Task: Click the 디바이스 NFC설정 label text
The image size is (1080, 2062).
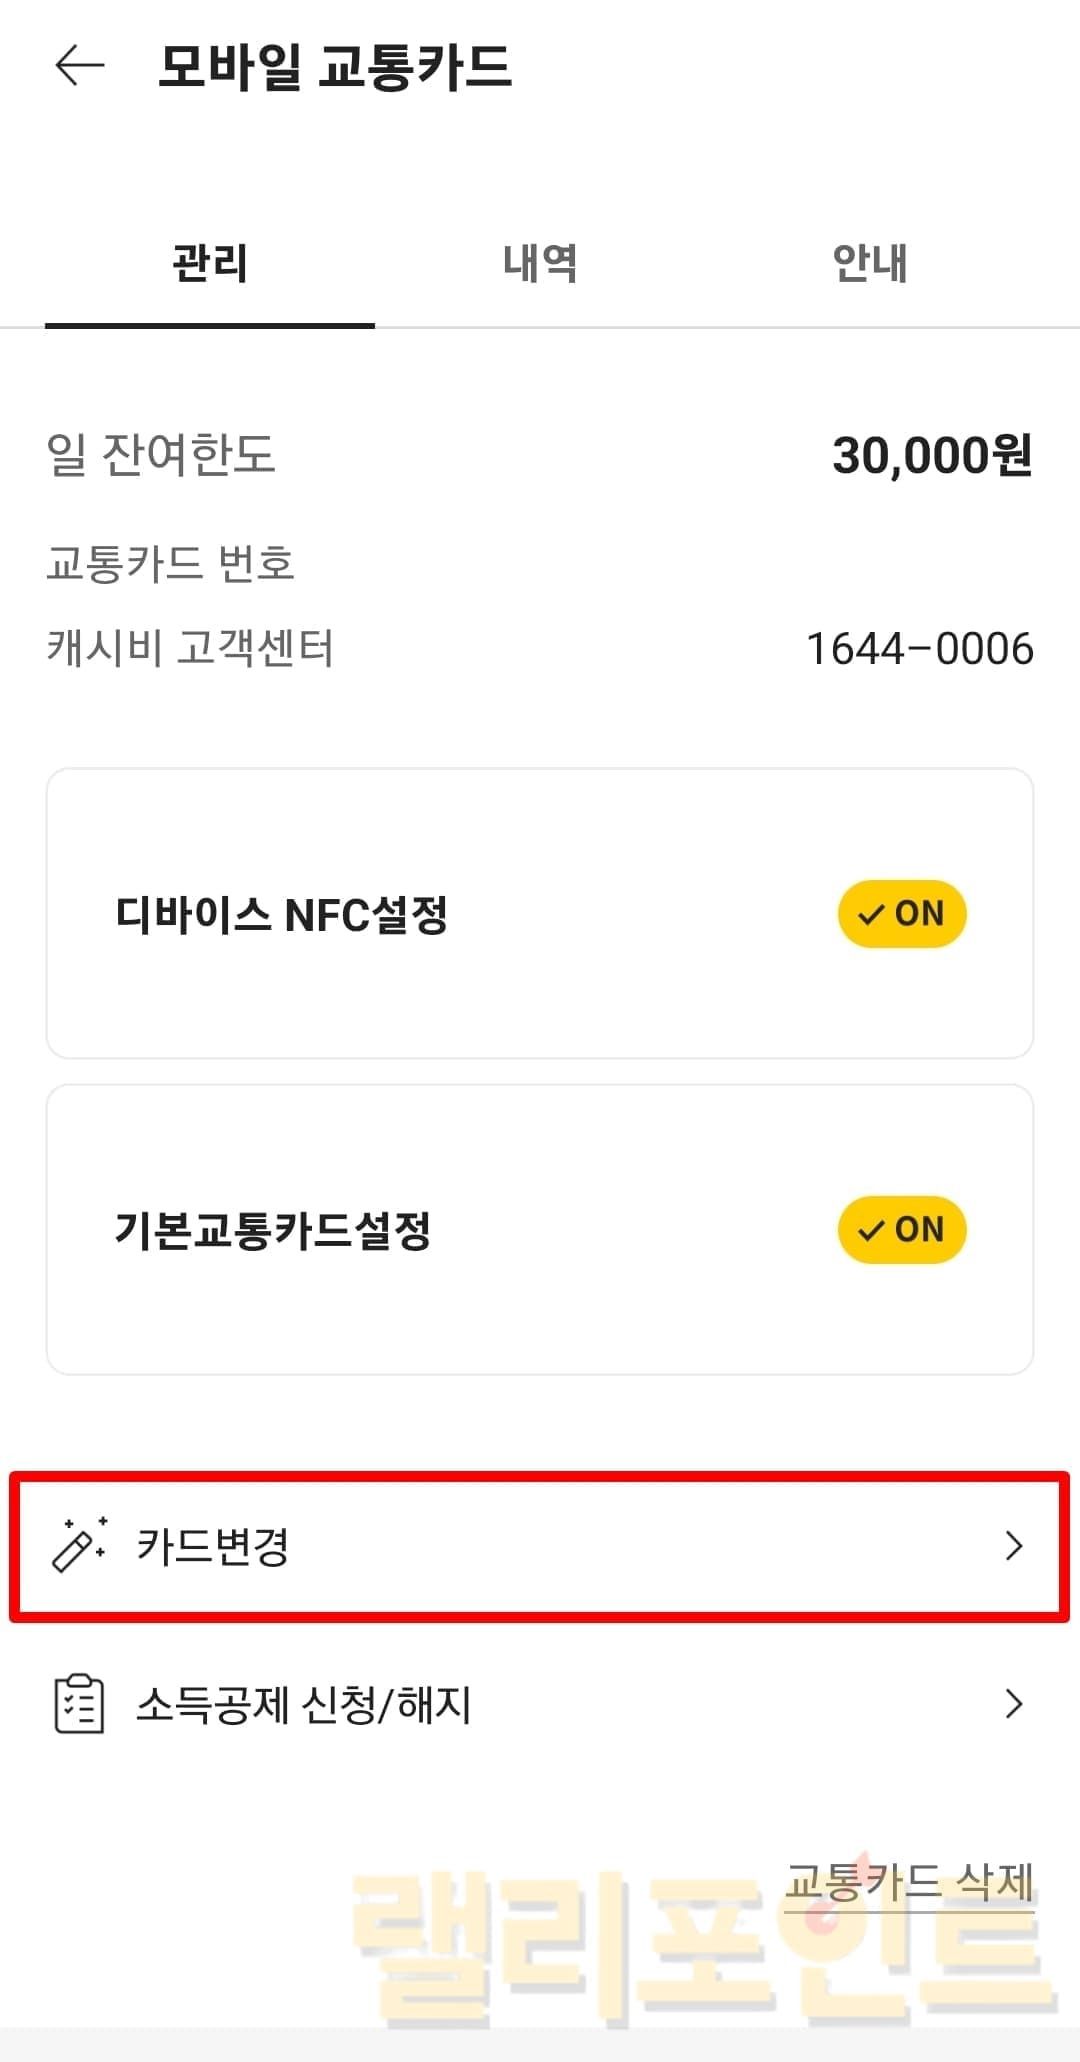Action: [281, 915]
